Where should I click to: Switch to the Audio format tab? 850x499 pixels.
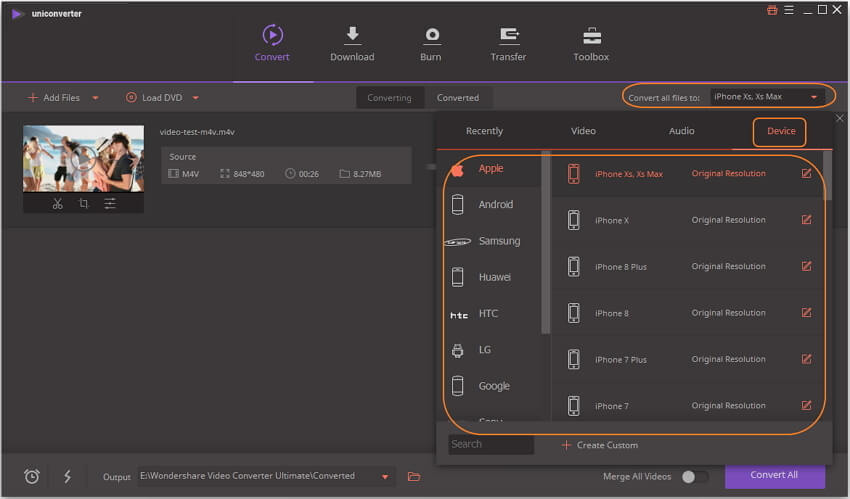pos(681,131)
